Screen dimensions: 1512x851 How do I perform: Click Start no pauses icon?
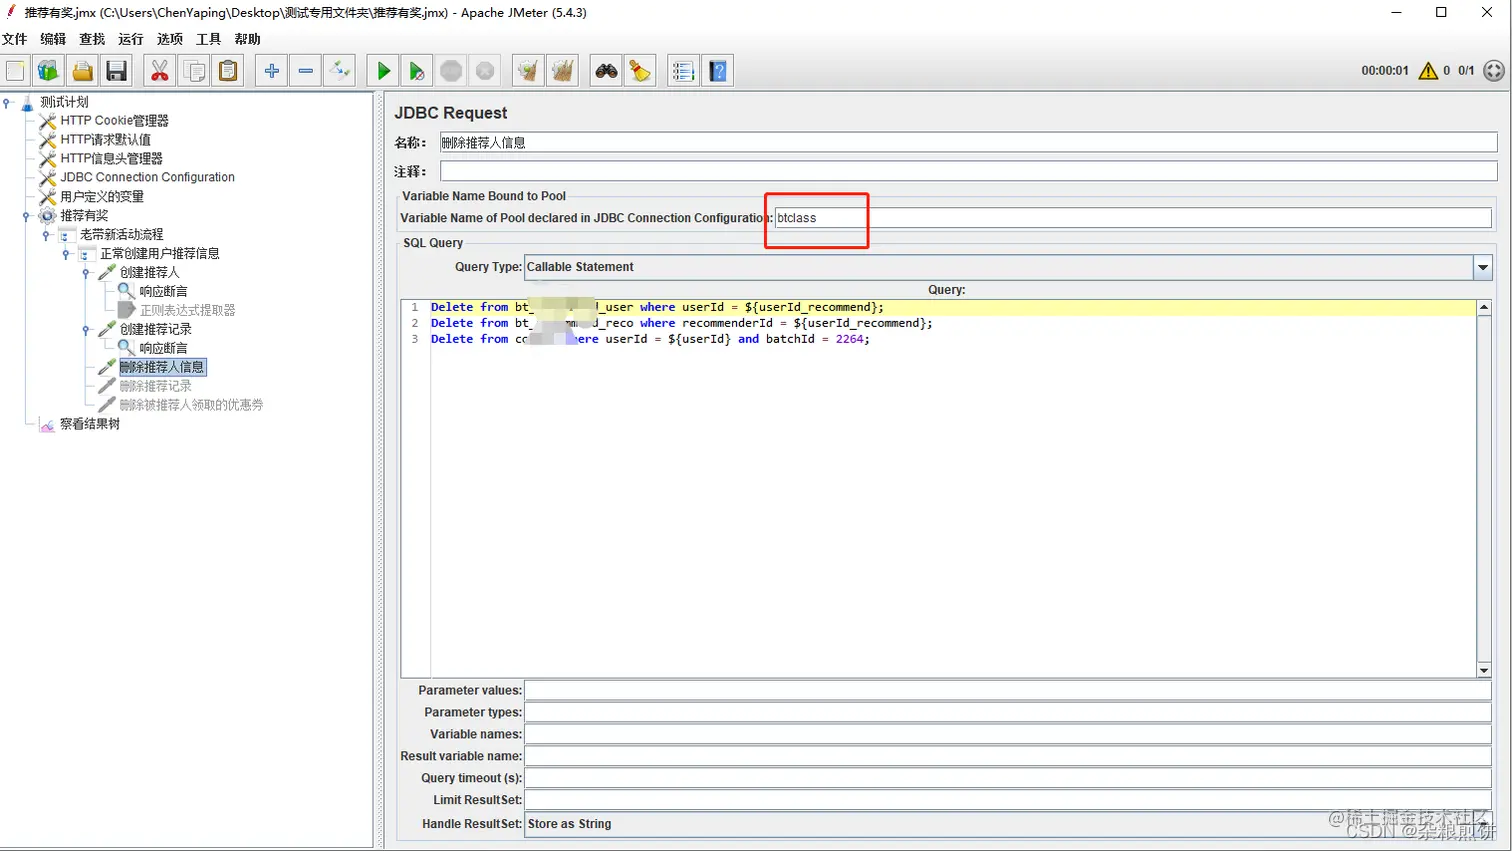(x=417, y=71)
